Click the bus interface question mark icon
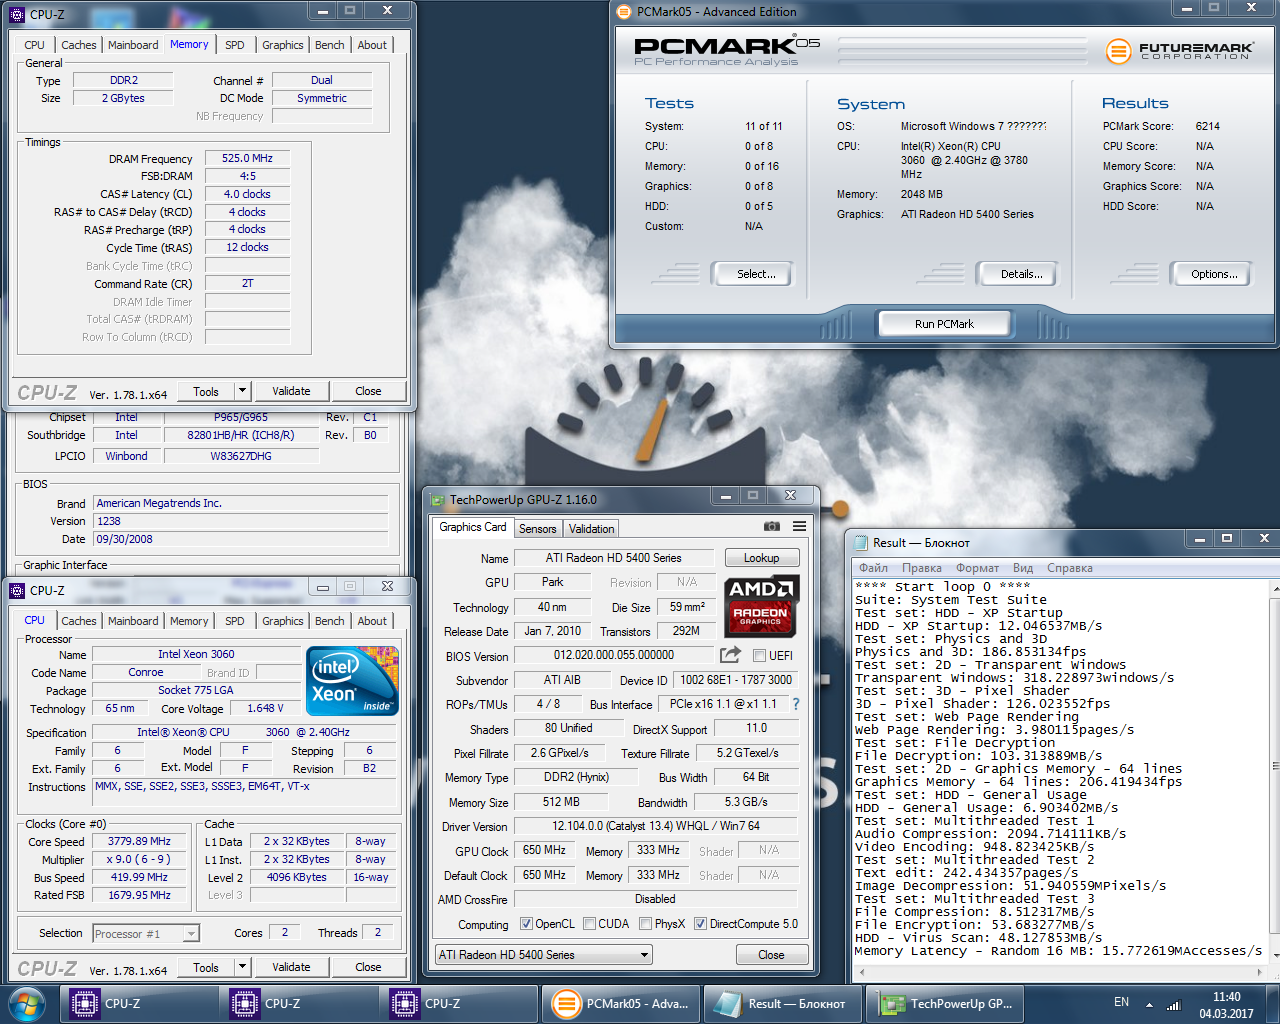Image resolution: width=1280 pixels, height=1024 pixels. pyautogui.click(x=796, y=704)
